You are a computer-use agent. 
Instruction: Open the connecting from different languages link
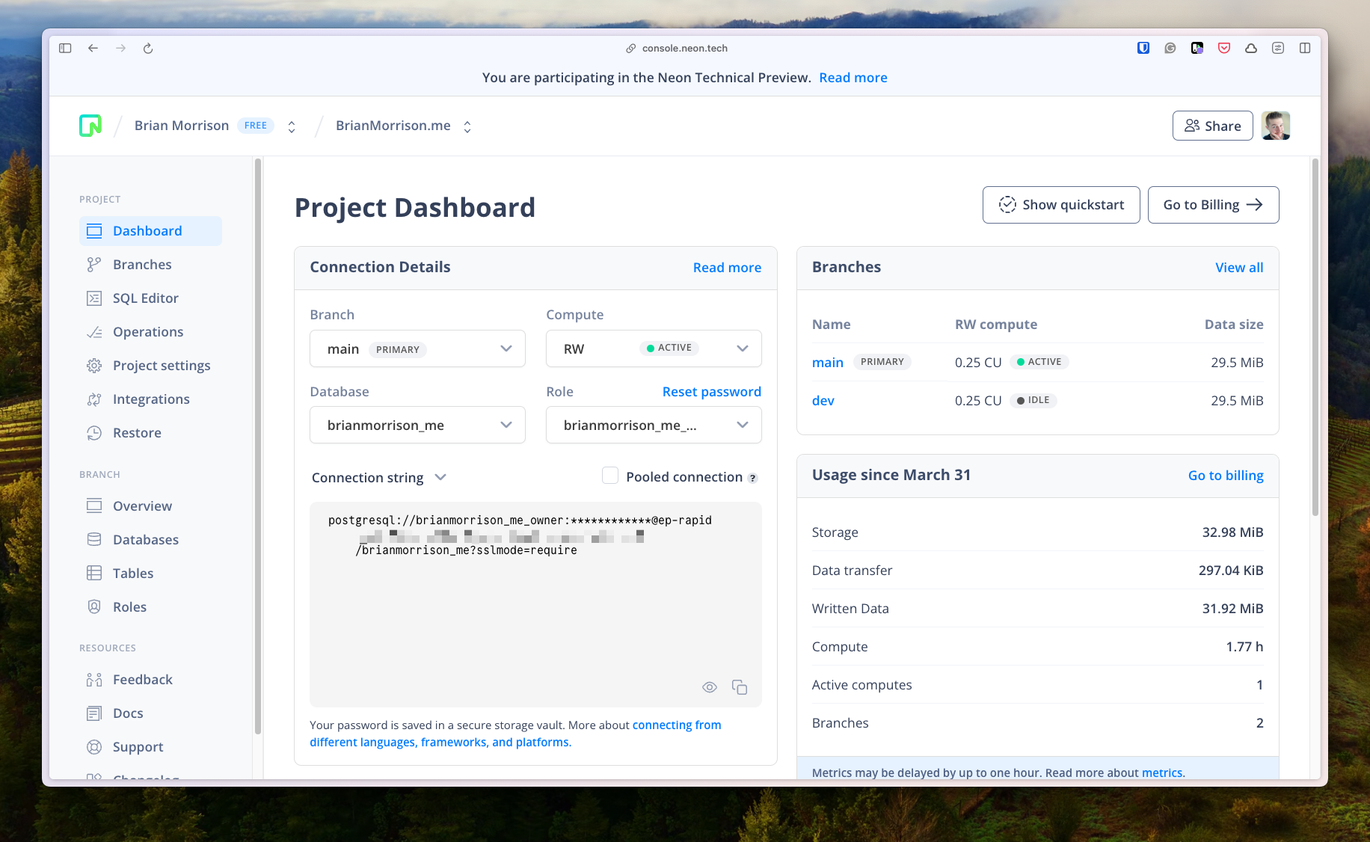pos(516,734)
